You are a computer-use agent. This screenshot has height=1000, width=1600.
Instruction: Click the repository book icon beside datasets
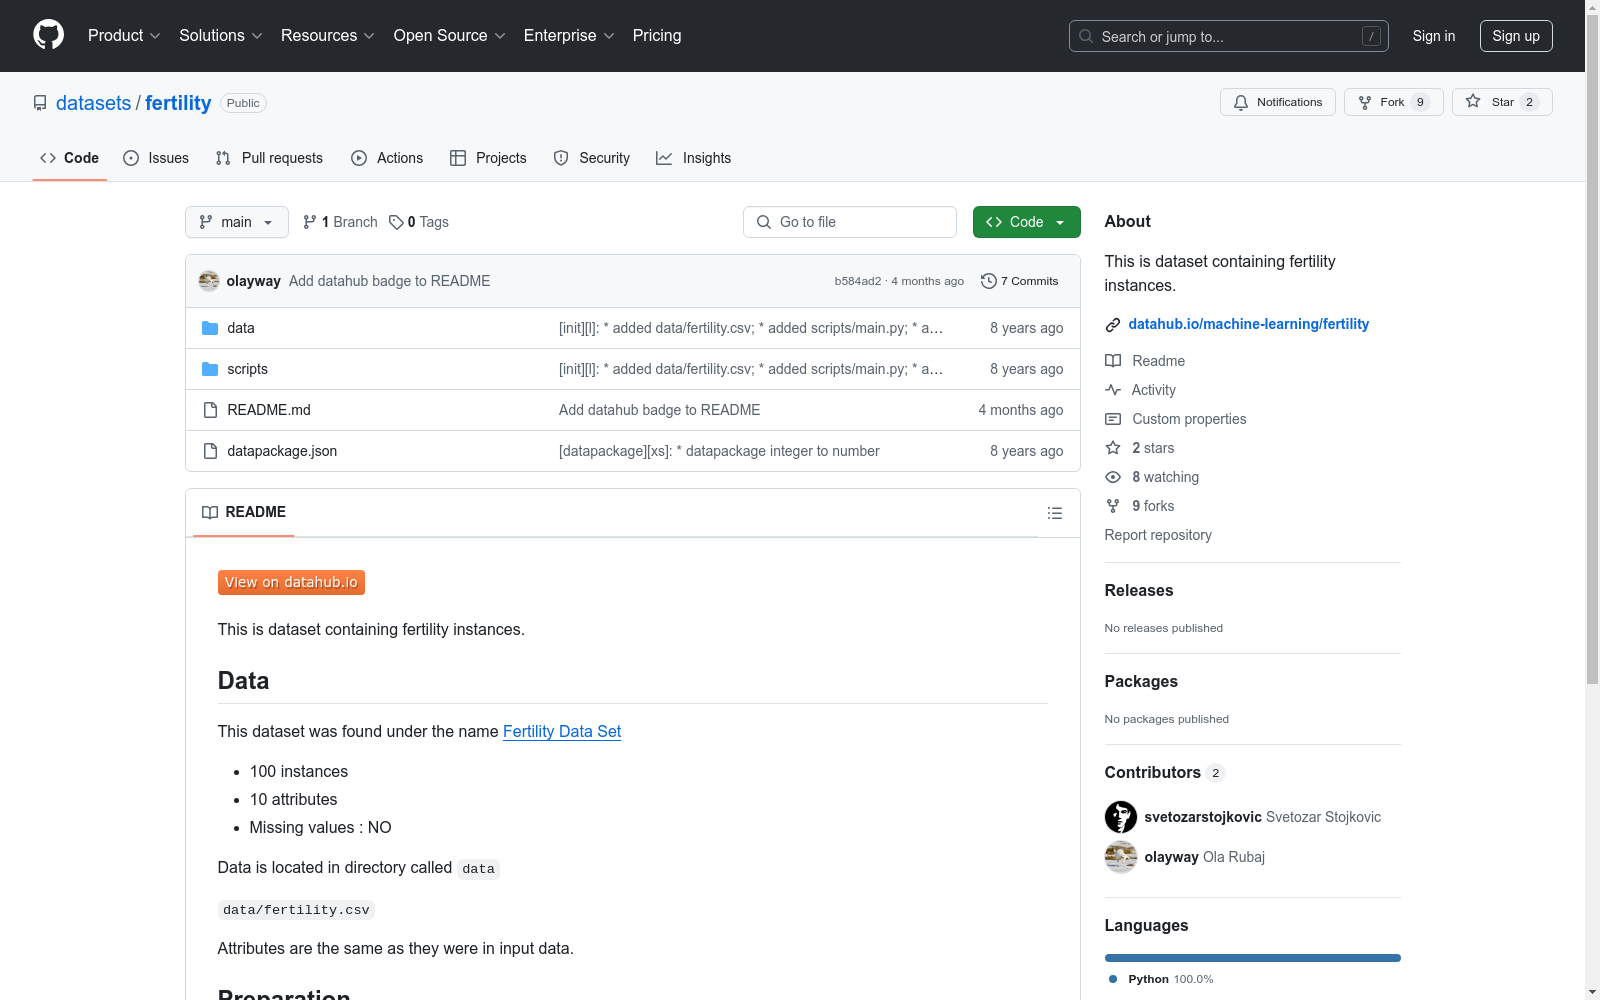[x=40, y=103]
